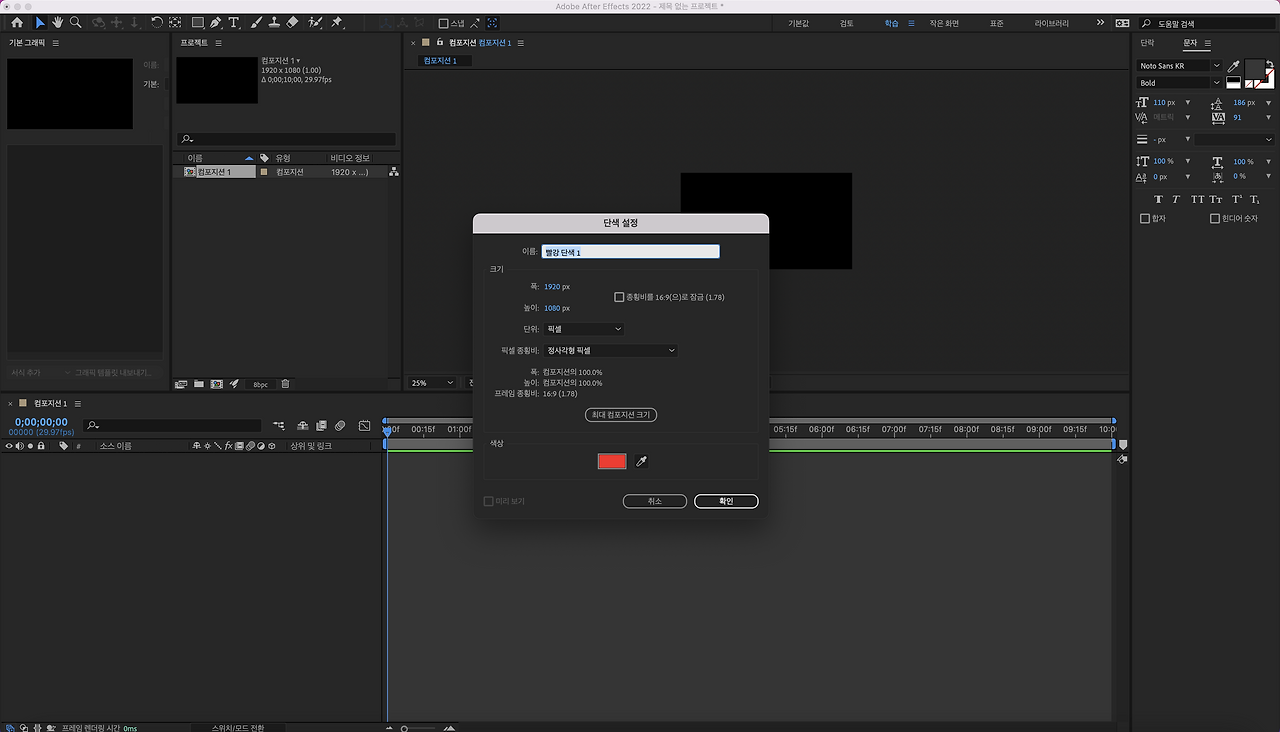Switch to the 작은 화면 workspace
1280x732 pixels.
click(x=944, y=23)
